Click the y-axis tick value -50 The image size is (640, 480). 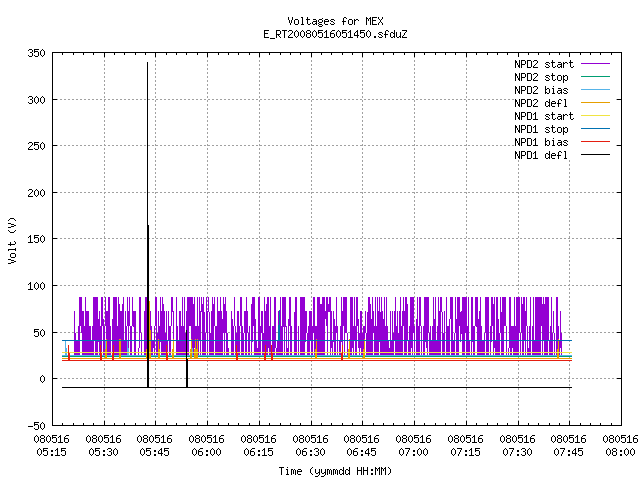(36, 426)
